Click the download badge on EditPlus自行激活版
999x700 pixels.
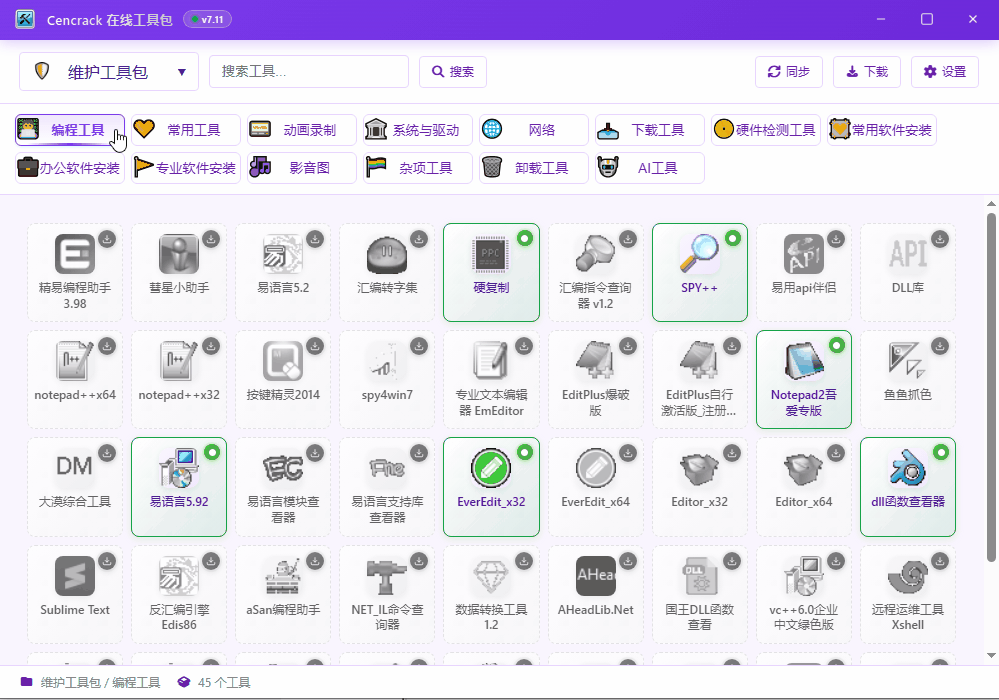[x=732, y=346]
